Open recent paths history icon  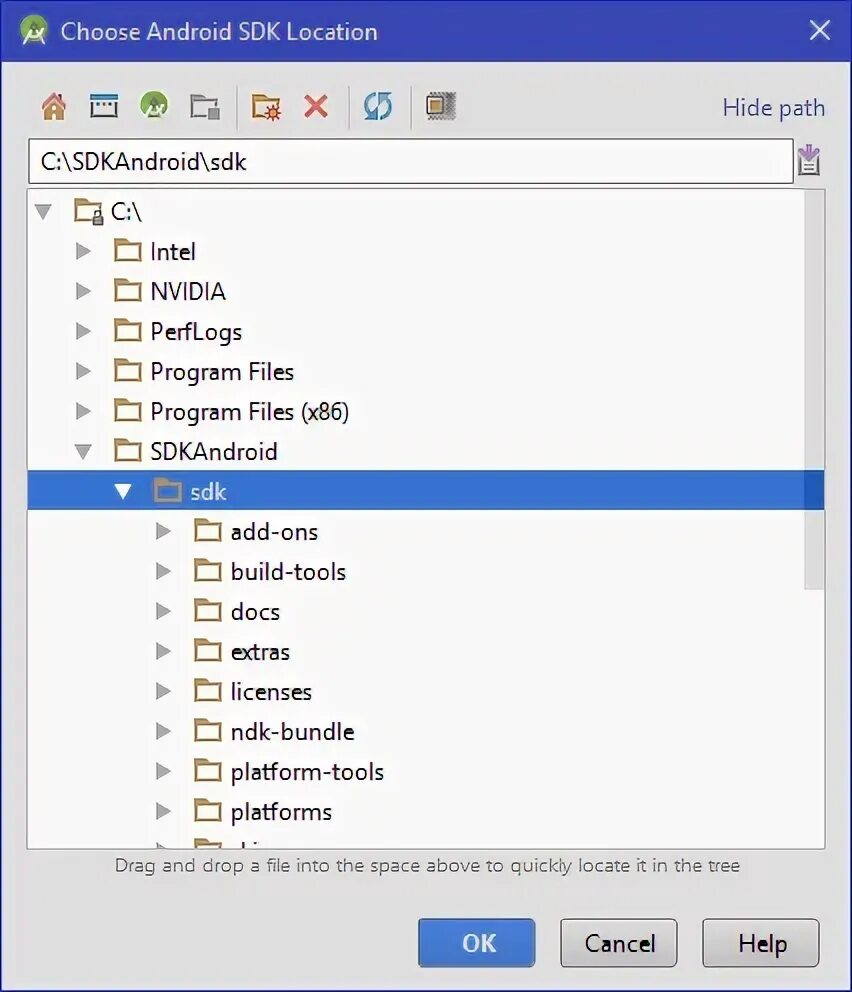809,161
